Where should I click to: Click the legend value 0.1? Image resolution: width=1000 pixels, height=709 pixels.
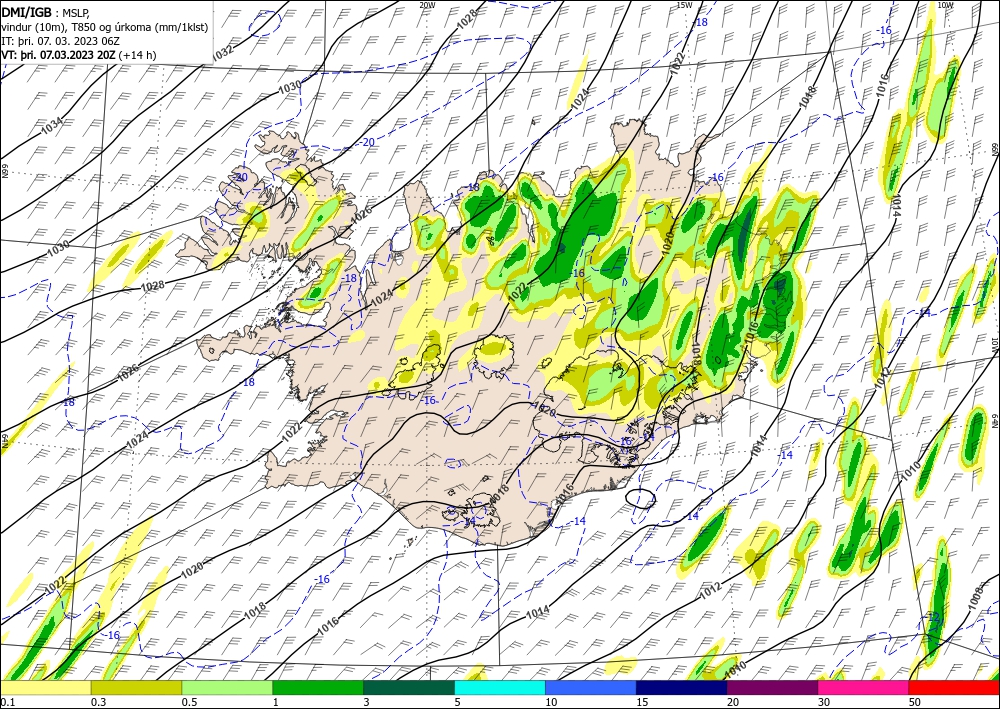pos(7,702)
